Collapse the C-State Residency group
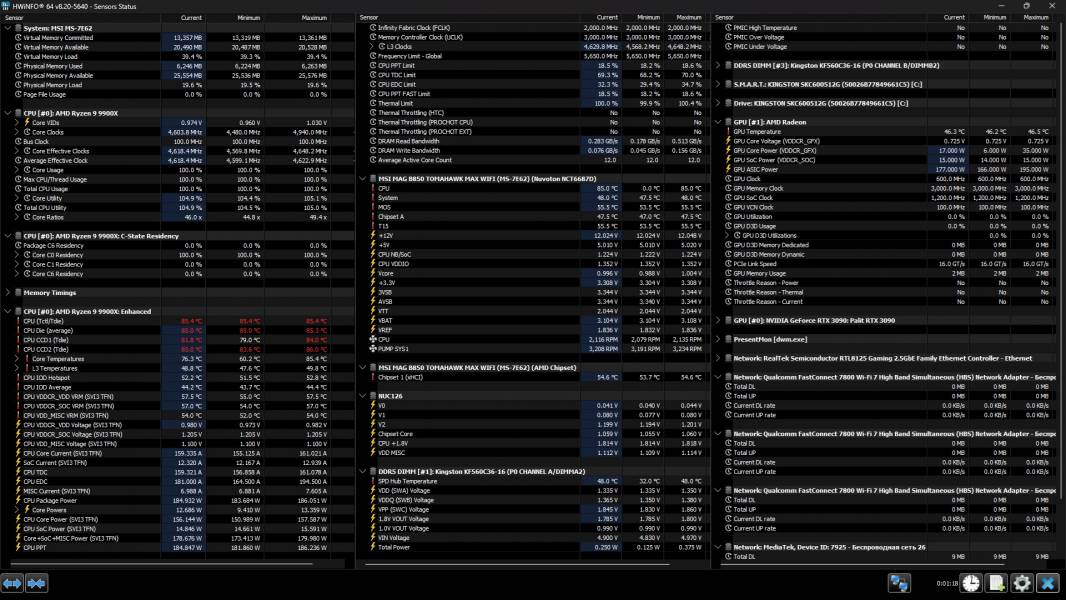Image resolution: width=1066 pixels, height=600 pixels. tap(7, 236)
